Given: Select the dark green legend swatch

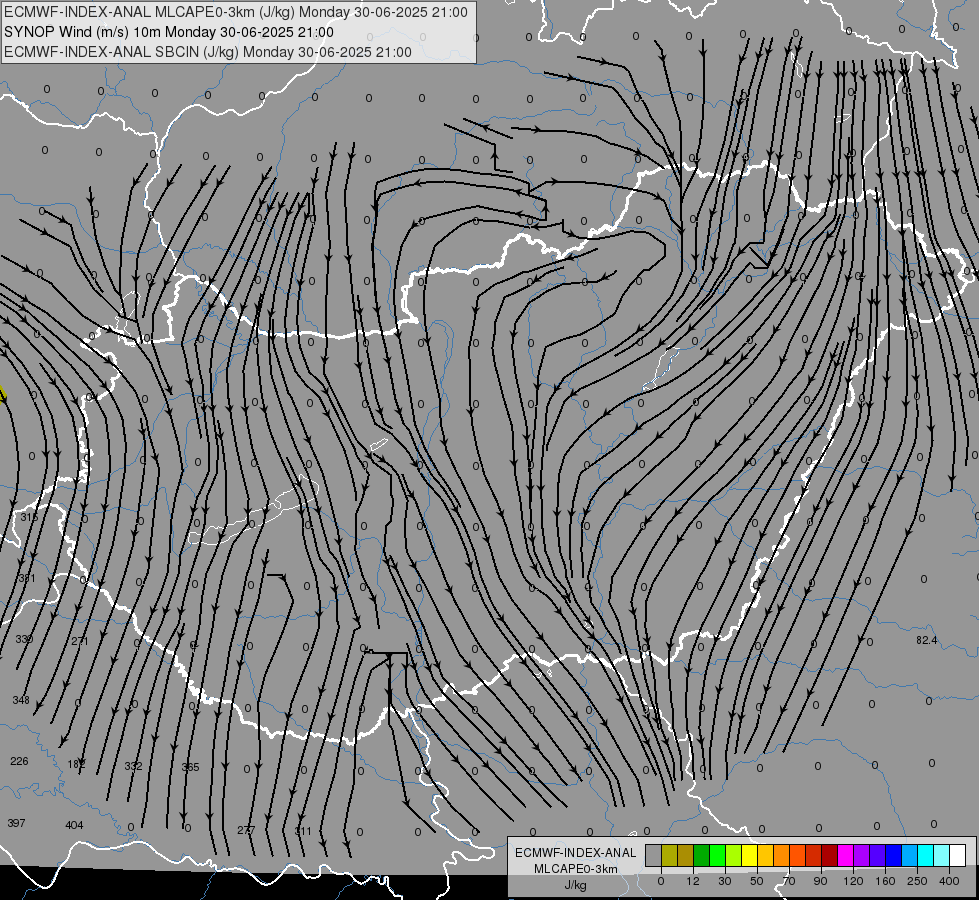Looking at the screenshot, I should 702,856.
